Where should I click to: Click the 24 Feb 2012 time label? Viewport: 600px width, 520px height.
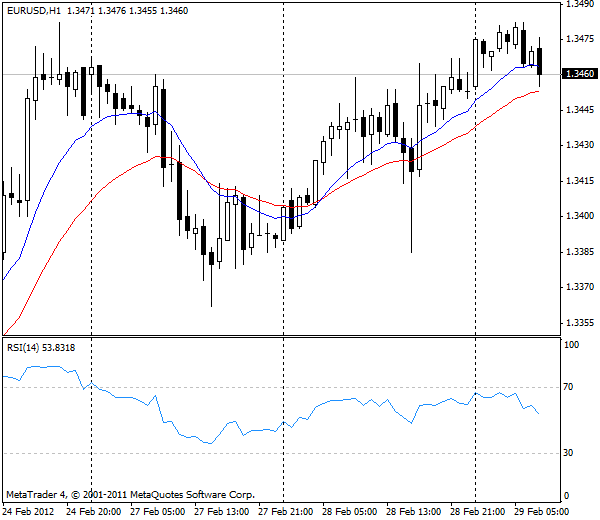[29, 512]
